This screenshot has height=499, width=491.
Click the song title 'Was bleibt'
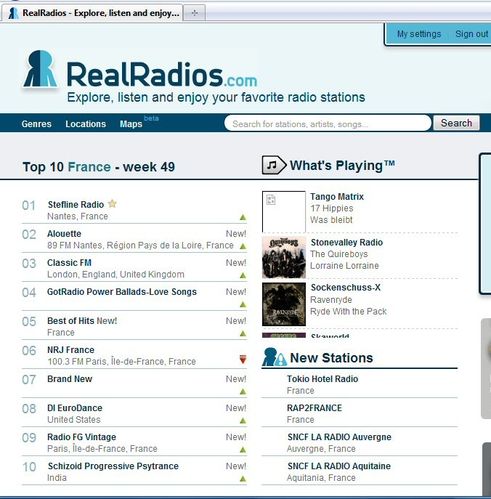coord(331,220)
